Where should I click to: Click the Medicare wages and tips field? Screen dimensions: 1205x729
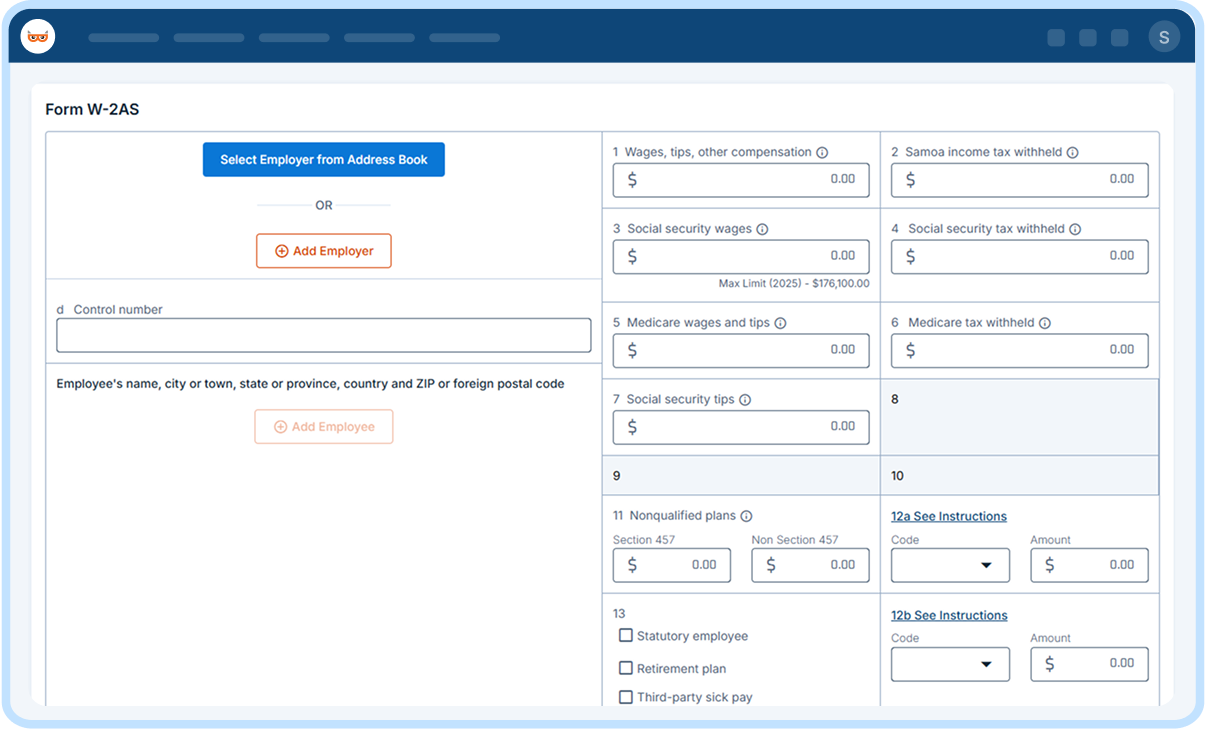click(x=741, y=350)
